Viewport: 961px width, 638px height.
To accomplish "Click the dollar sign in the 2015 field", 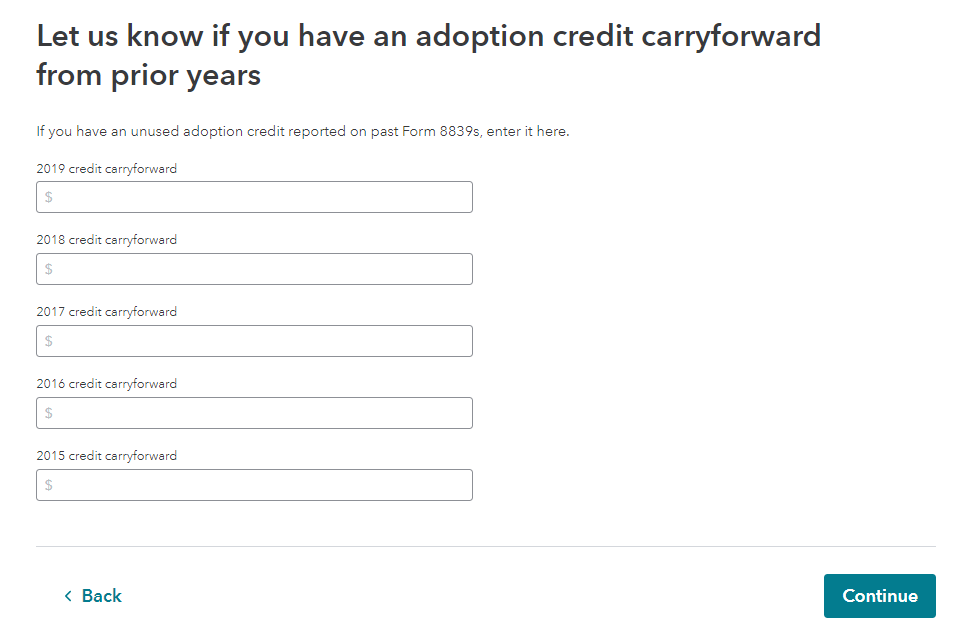I will pyautogui.click(x=49, y=484).
